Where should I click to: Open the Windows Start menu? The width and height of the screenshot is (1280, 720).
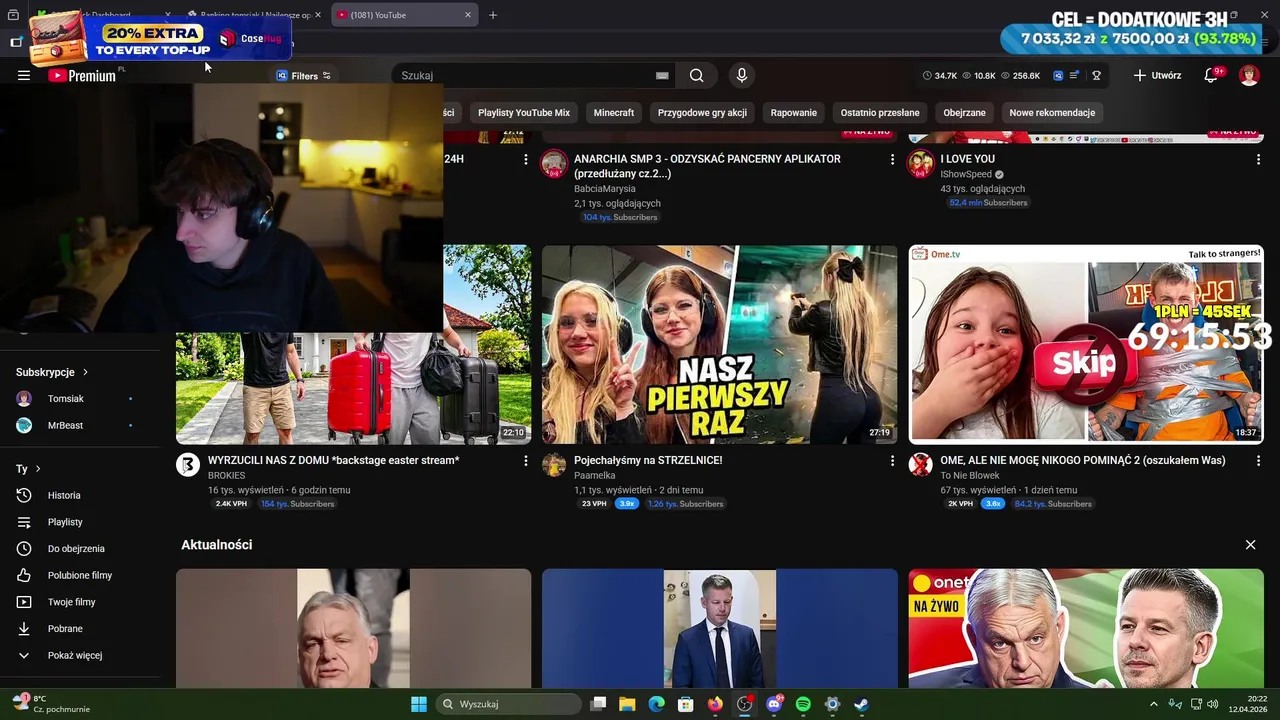(419, 704)
